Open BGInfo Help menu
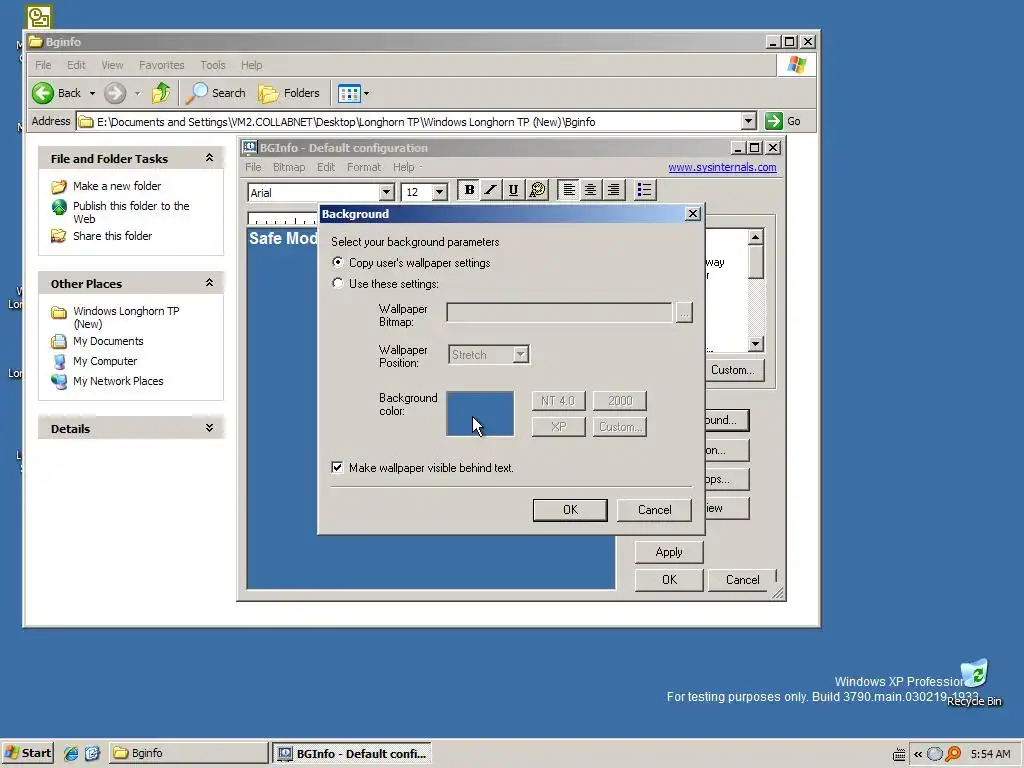Screen dimensions: 1024x768 coord(404,167)
